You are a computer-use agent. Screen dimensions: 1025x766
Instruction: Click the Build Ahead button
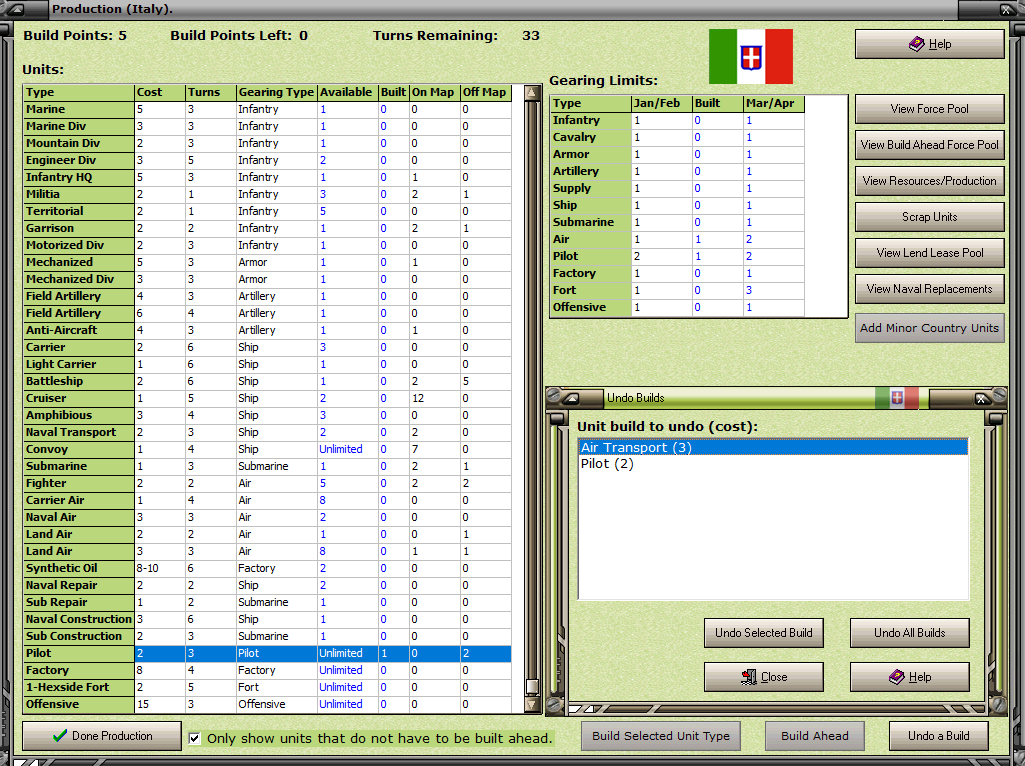(814, 736)
